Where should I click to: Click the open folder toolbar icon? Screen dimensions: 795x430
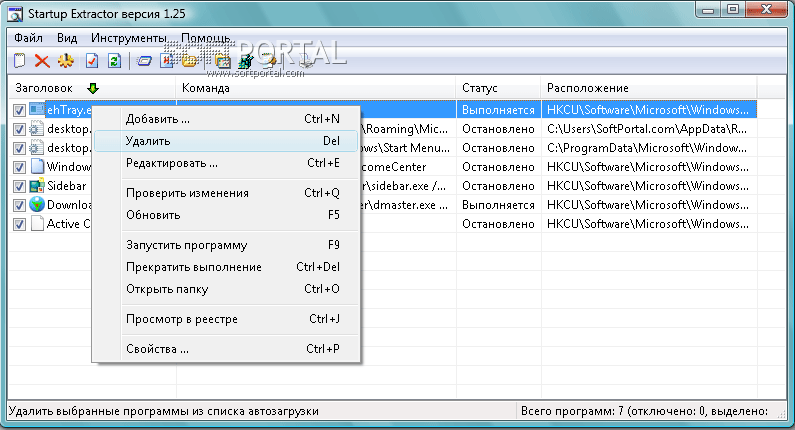tap(189, 61)
